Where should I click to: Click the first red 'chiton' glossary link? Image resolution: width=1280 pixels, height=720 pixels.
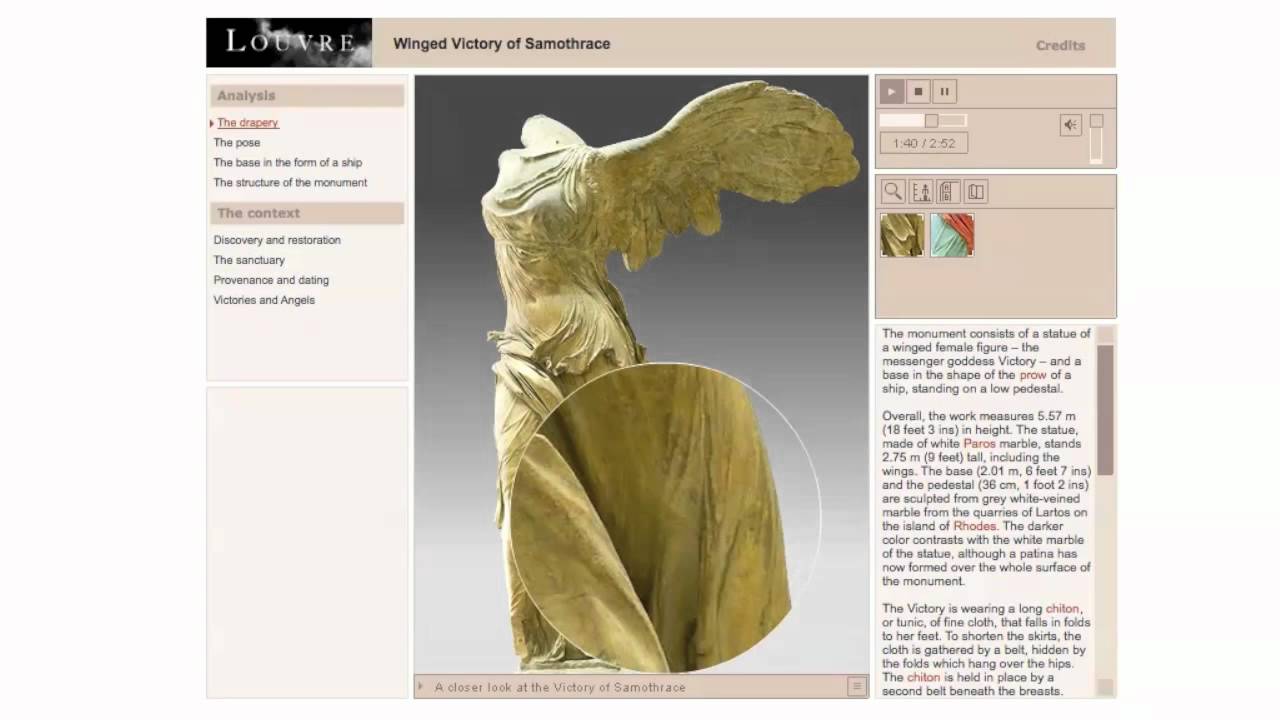point(1063,609)
